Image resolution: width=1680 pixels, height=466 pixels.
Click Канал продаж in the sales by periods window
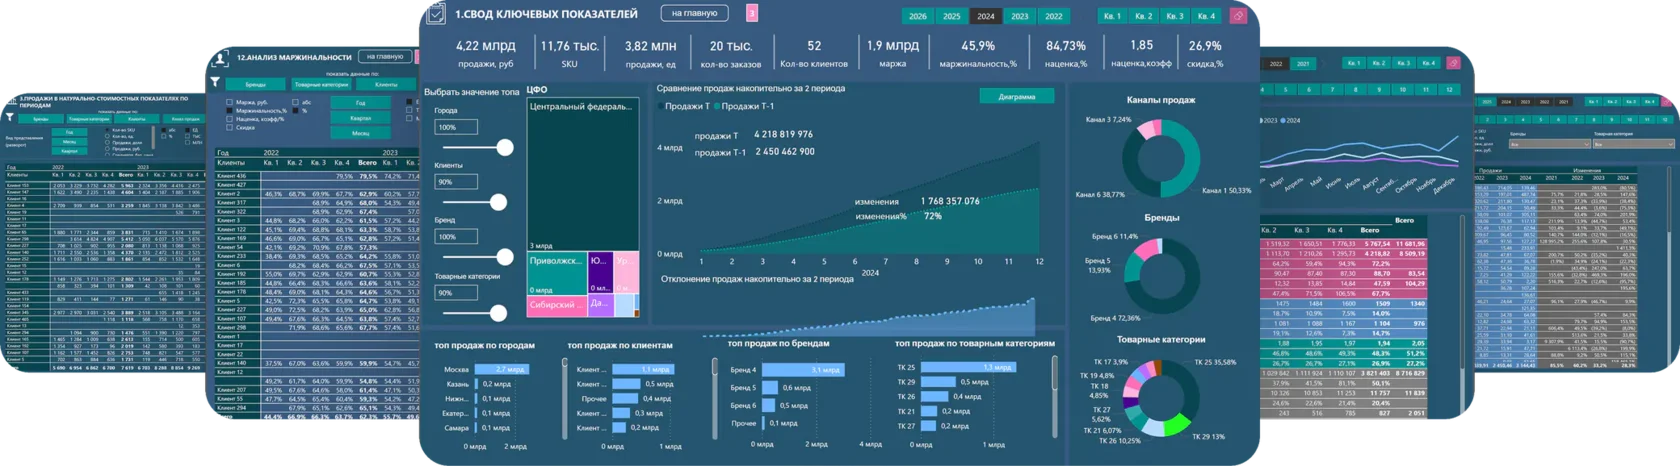click(182, 119)
